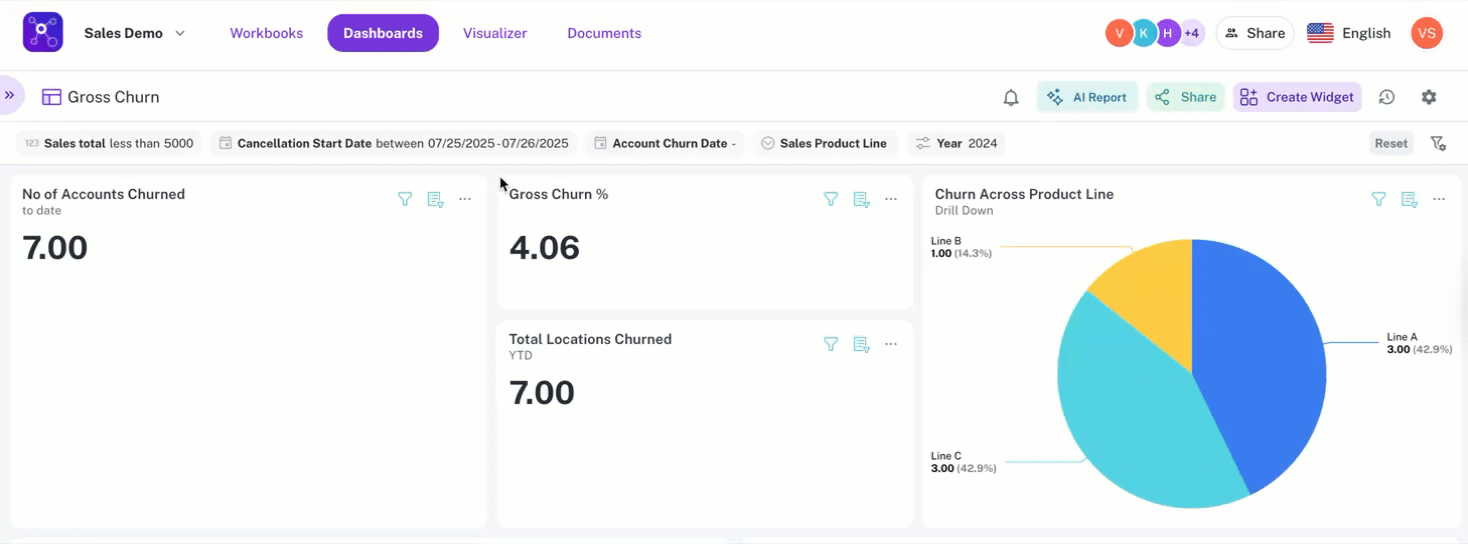Click the clear filters funnel icon
Screen dimensions: 1468x544
tap(1438, 143)
